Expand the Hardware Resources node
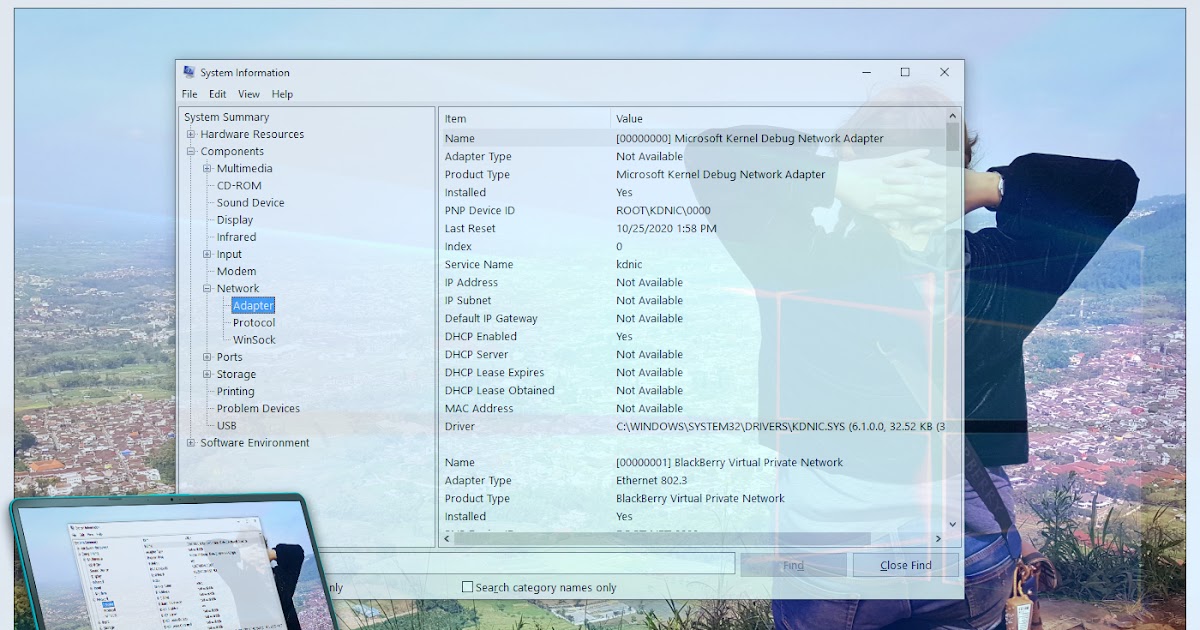The height and width of the screenshot is (630, 1200). [x=191, y=134]
